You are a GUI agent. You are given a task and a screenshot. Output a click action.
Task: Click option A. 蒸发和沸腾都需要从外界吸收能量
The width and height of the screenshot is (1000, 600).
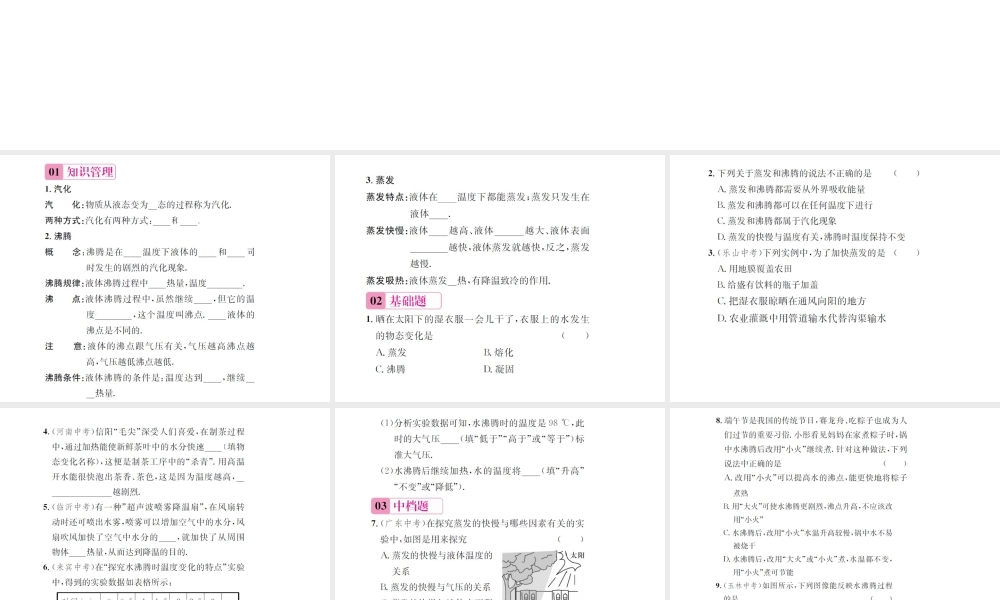click(x=791, y=189)
